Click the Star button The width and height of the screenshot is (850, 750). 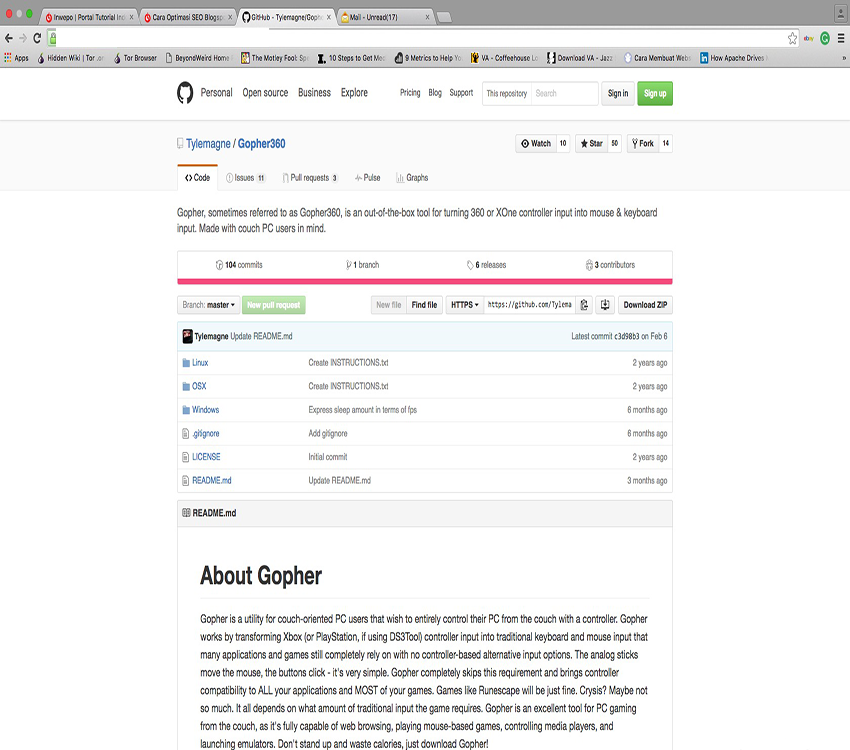click(591, 144)
